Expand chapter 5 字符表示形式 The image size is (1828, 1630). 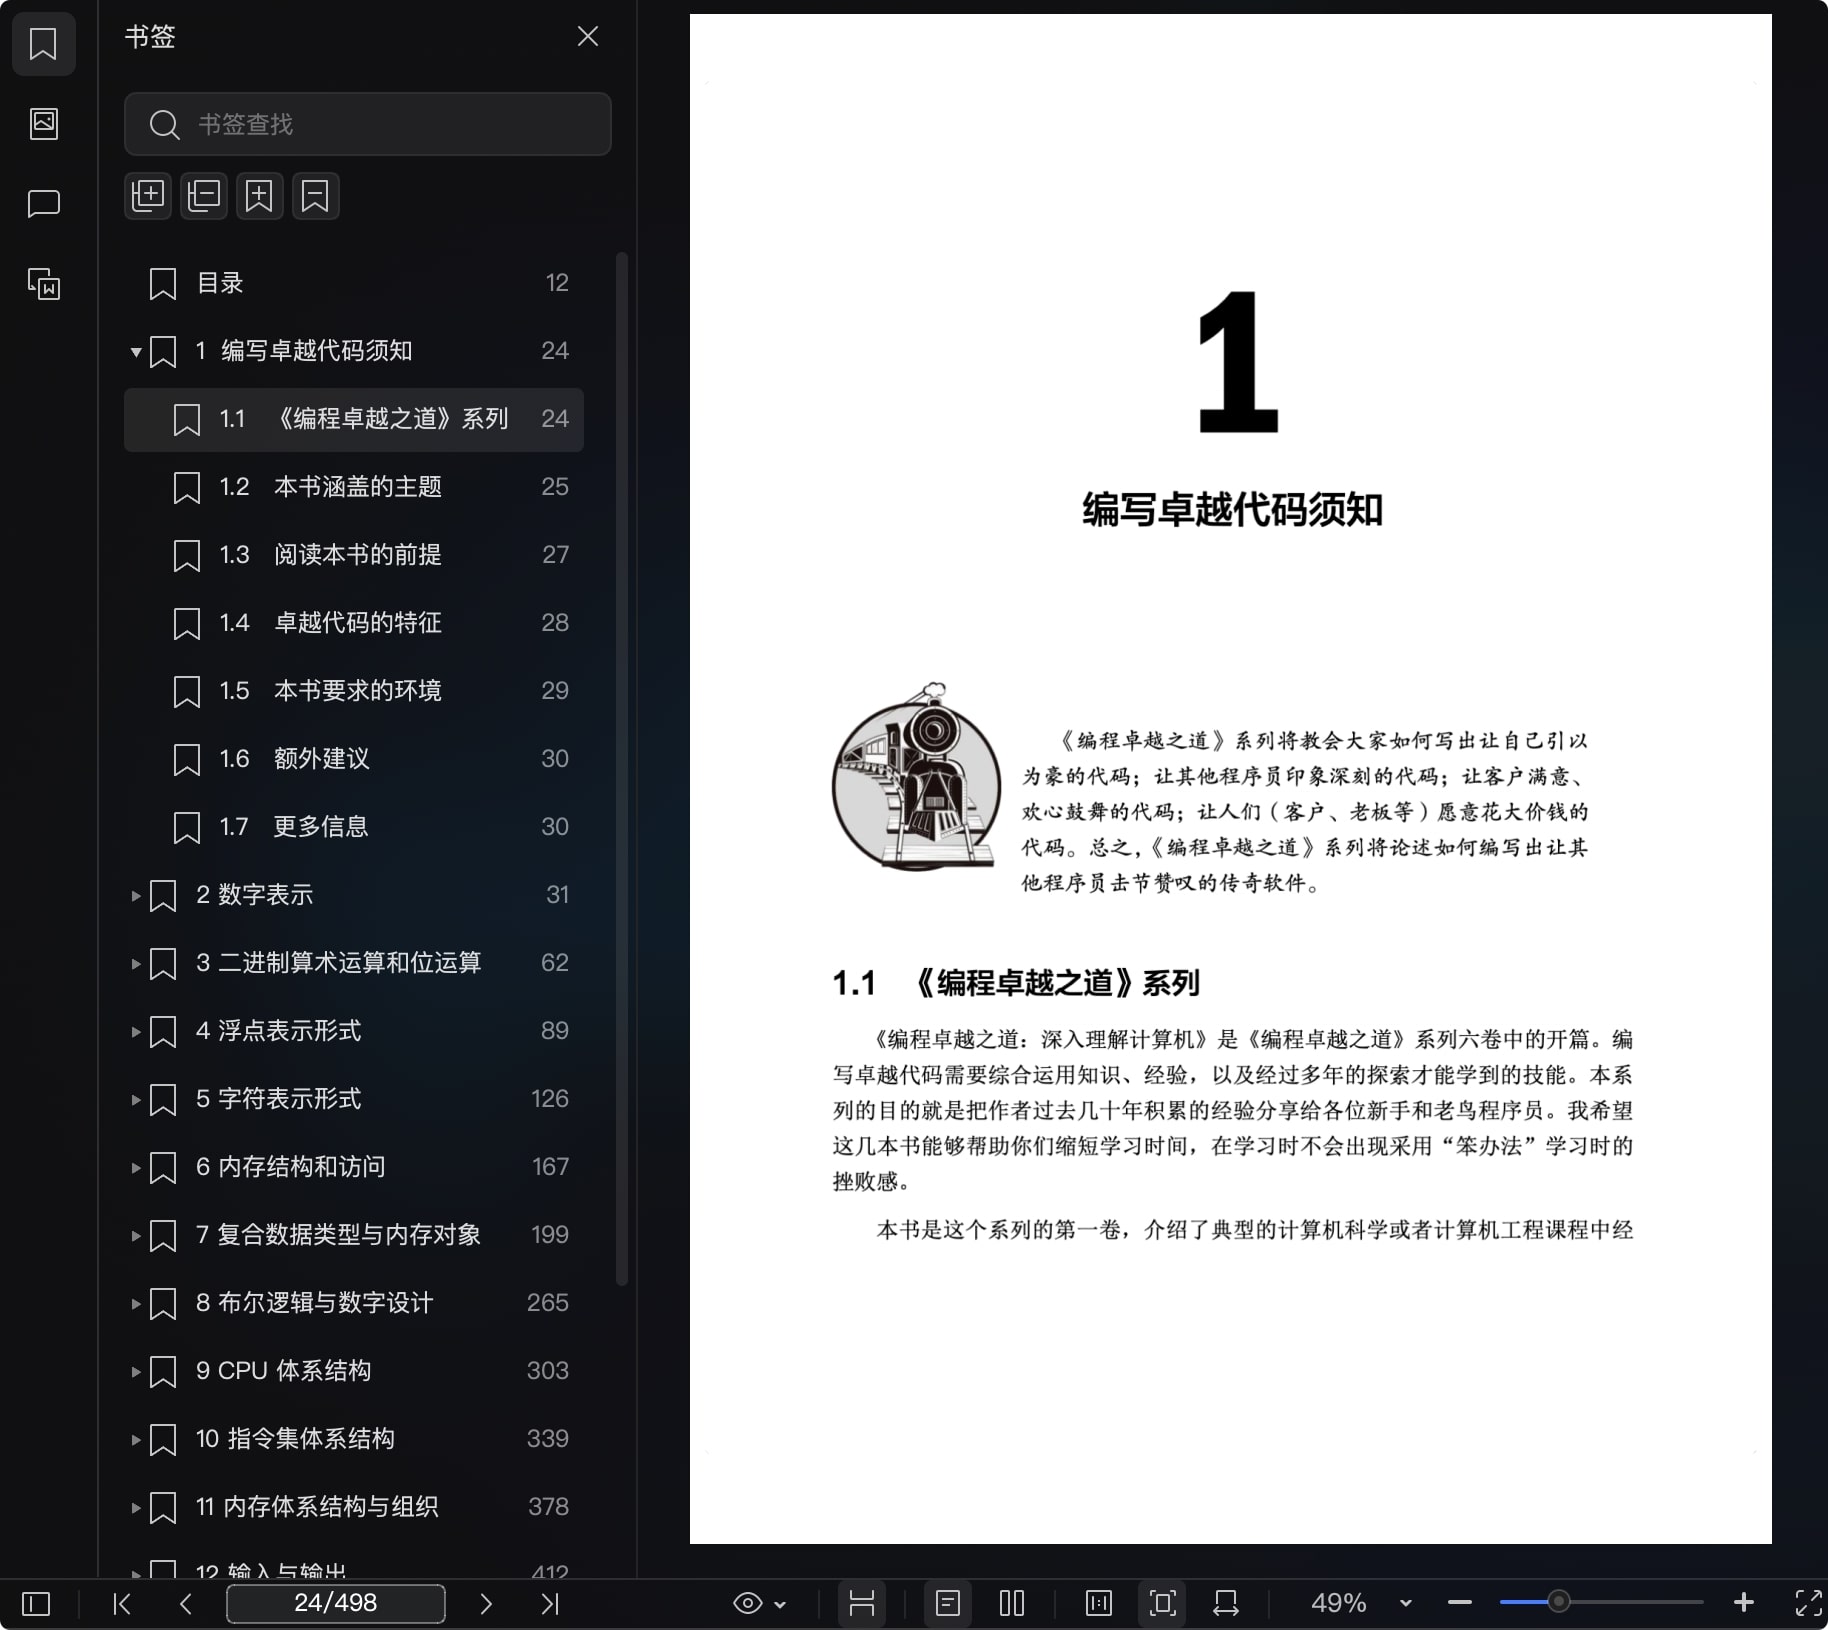tap(136, 1099)
